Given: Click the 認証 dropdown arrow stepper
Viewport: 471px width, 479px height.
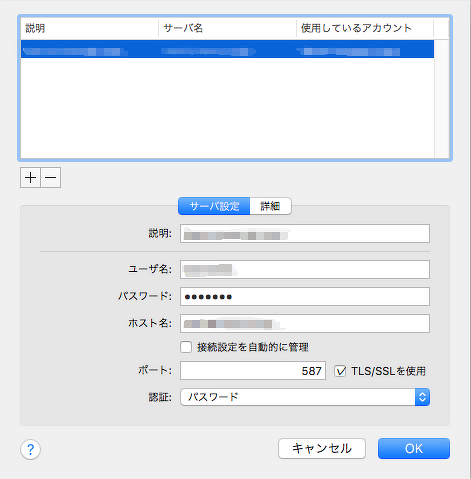Looking at the screenshot, I should [x=422, y=397].
